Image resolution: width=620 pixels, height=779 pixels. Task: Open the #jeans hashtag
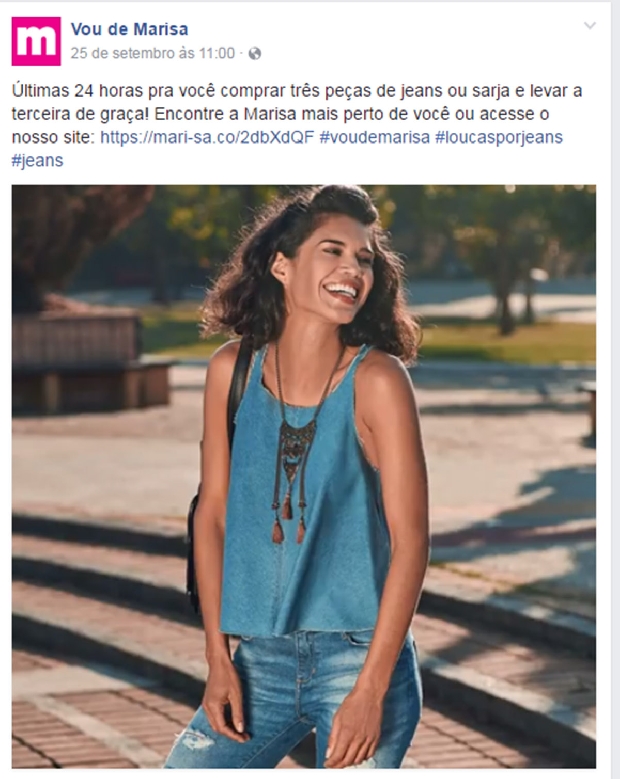[x=38, y=160]
